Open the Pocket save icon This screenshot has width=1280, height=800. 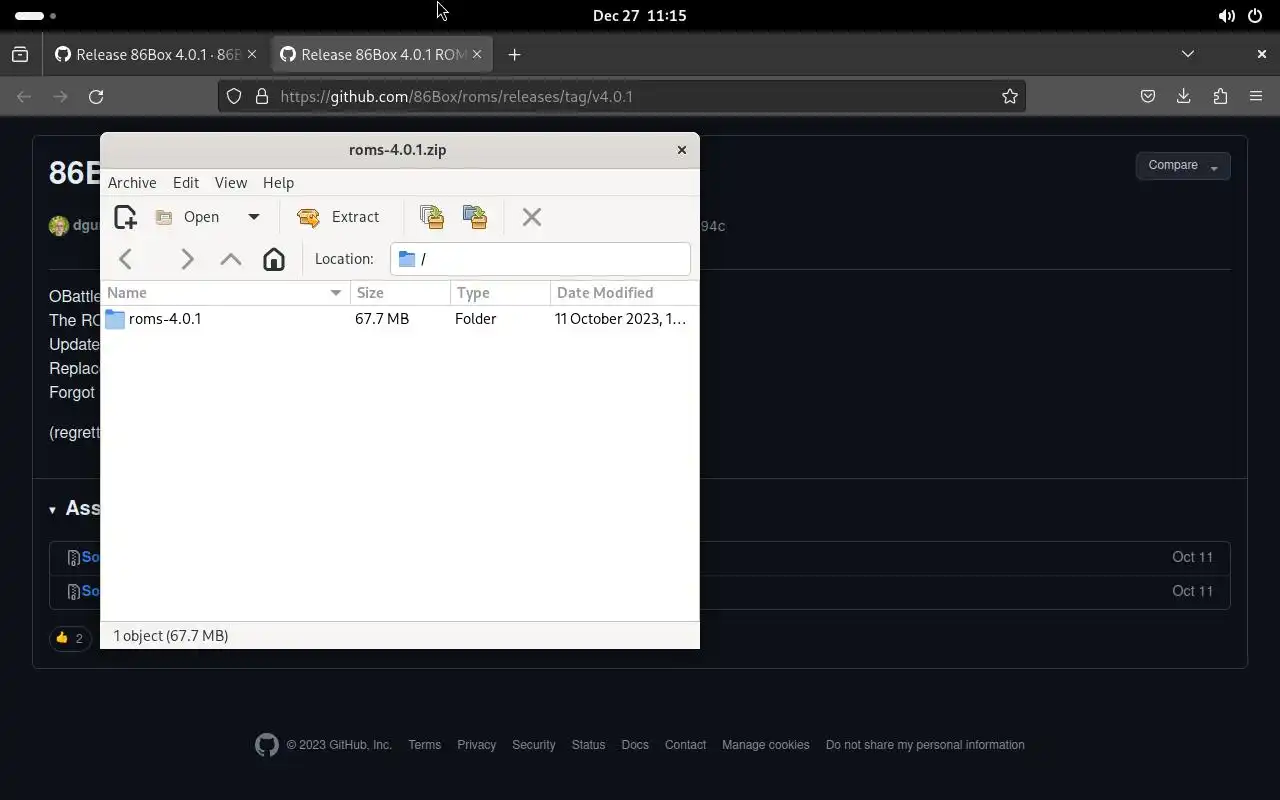point(1148,97)
